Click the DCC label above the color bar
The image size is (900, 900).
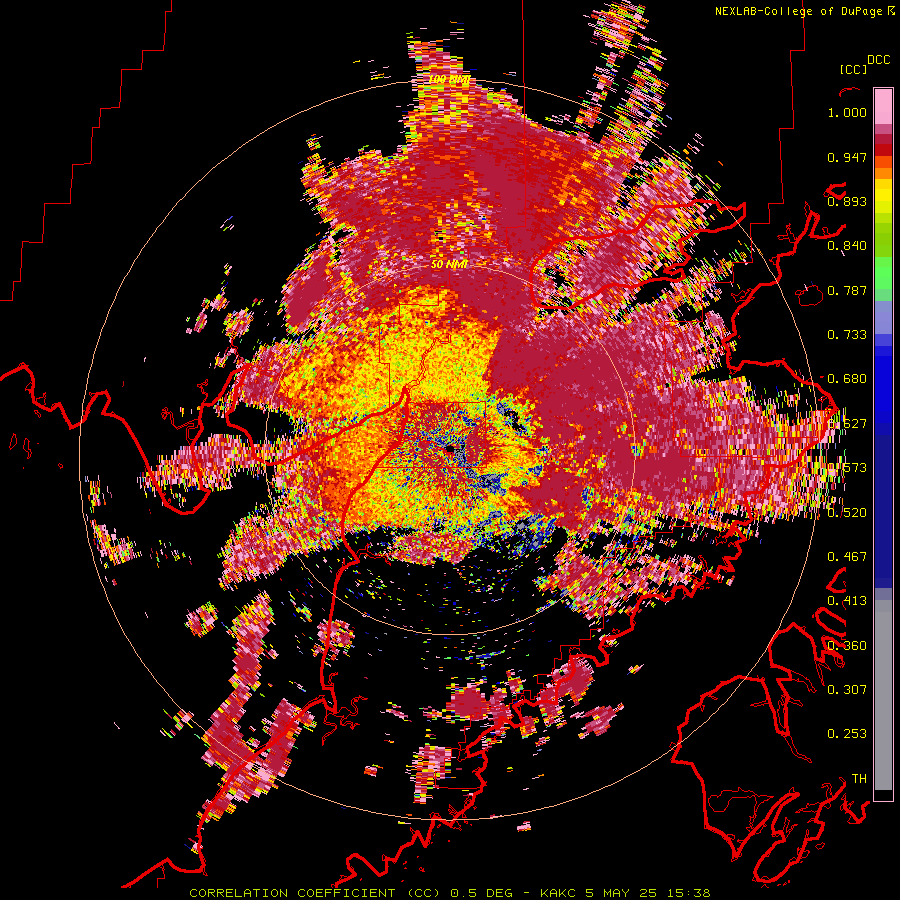(878, 60)
